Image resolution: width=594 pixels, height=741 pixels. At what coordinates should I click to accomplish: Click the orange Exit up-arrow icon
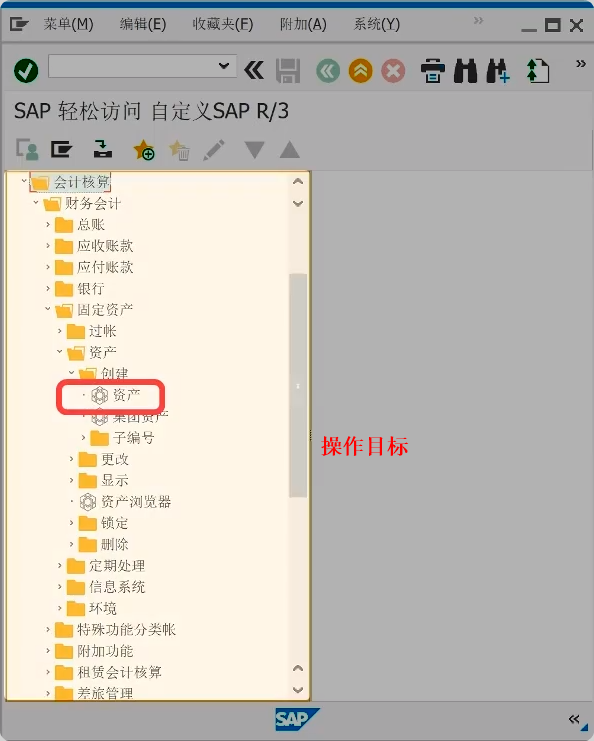[x=361, y=71]
